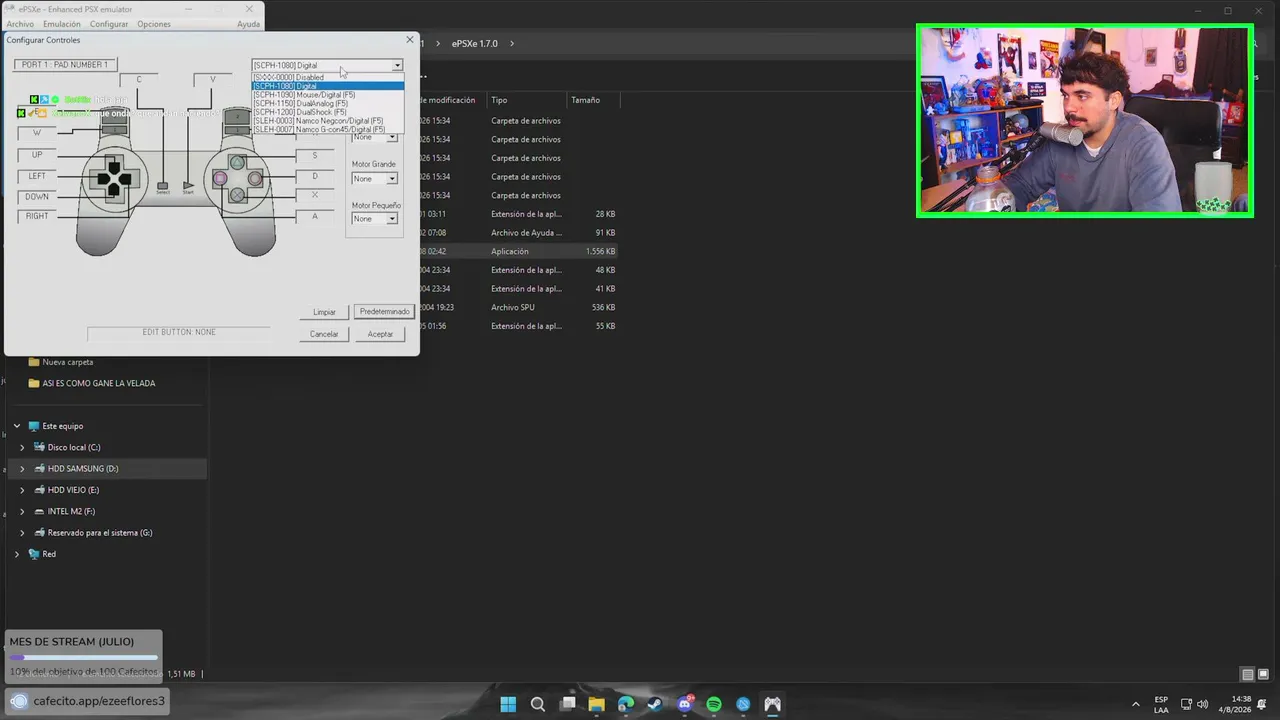Viewport: 1280px width, 720px height.
Task: Switch to details view in Explorer
Action: click(x=1247, y=675)
